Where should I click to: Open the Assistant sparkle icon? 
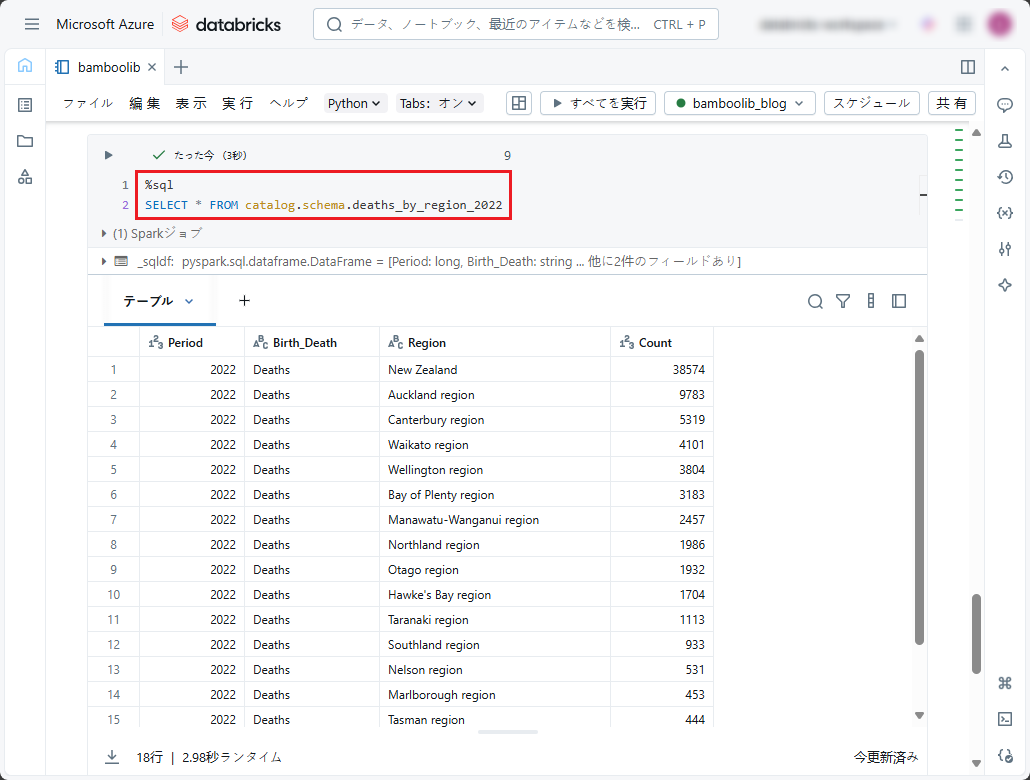click(x=1005, y=285)
